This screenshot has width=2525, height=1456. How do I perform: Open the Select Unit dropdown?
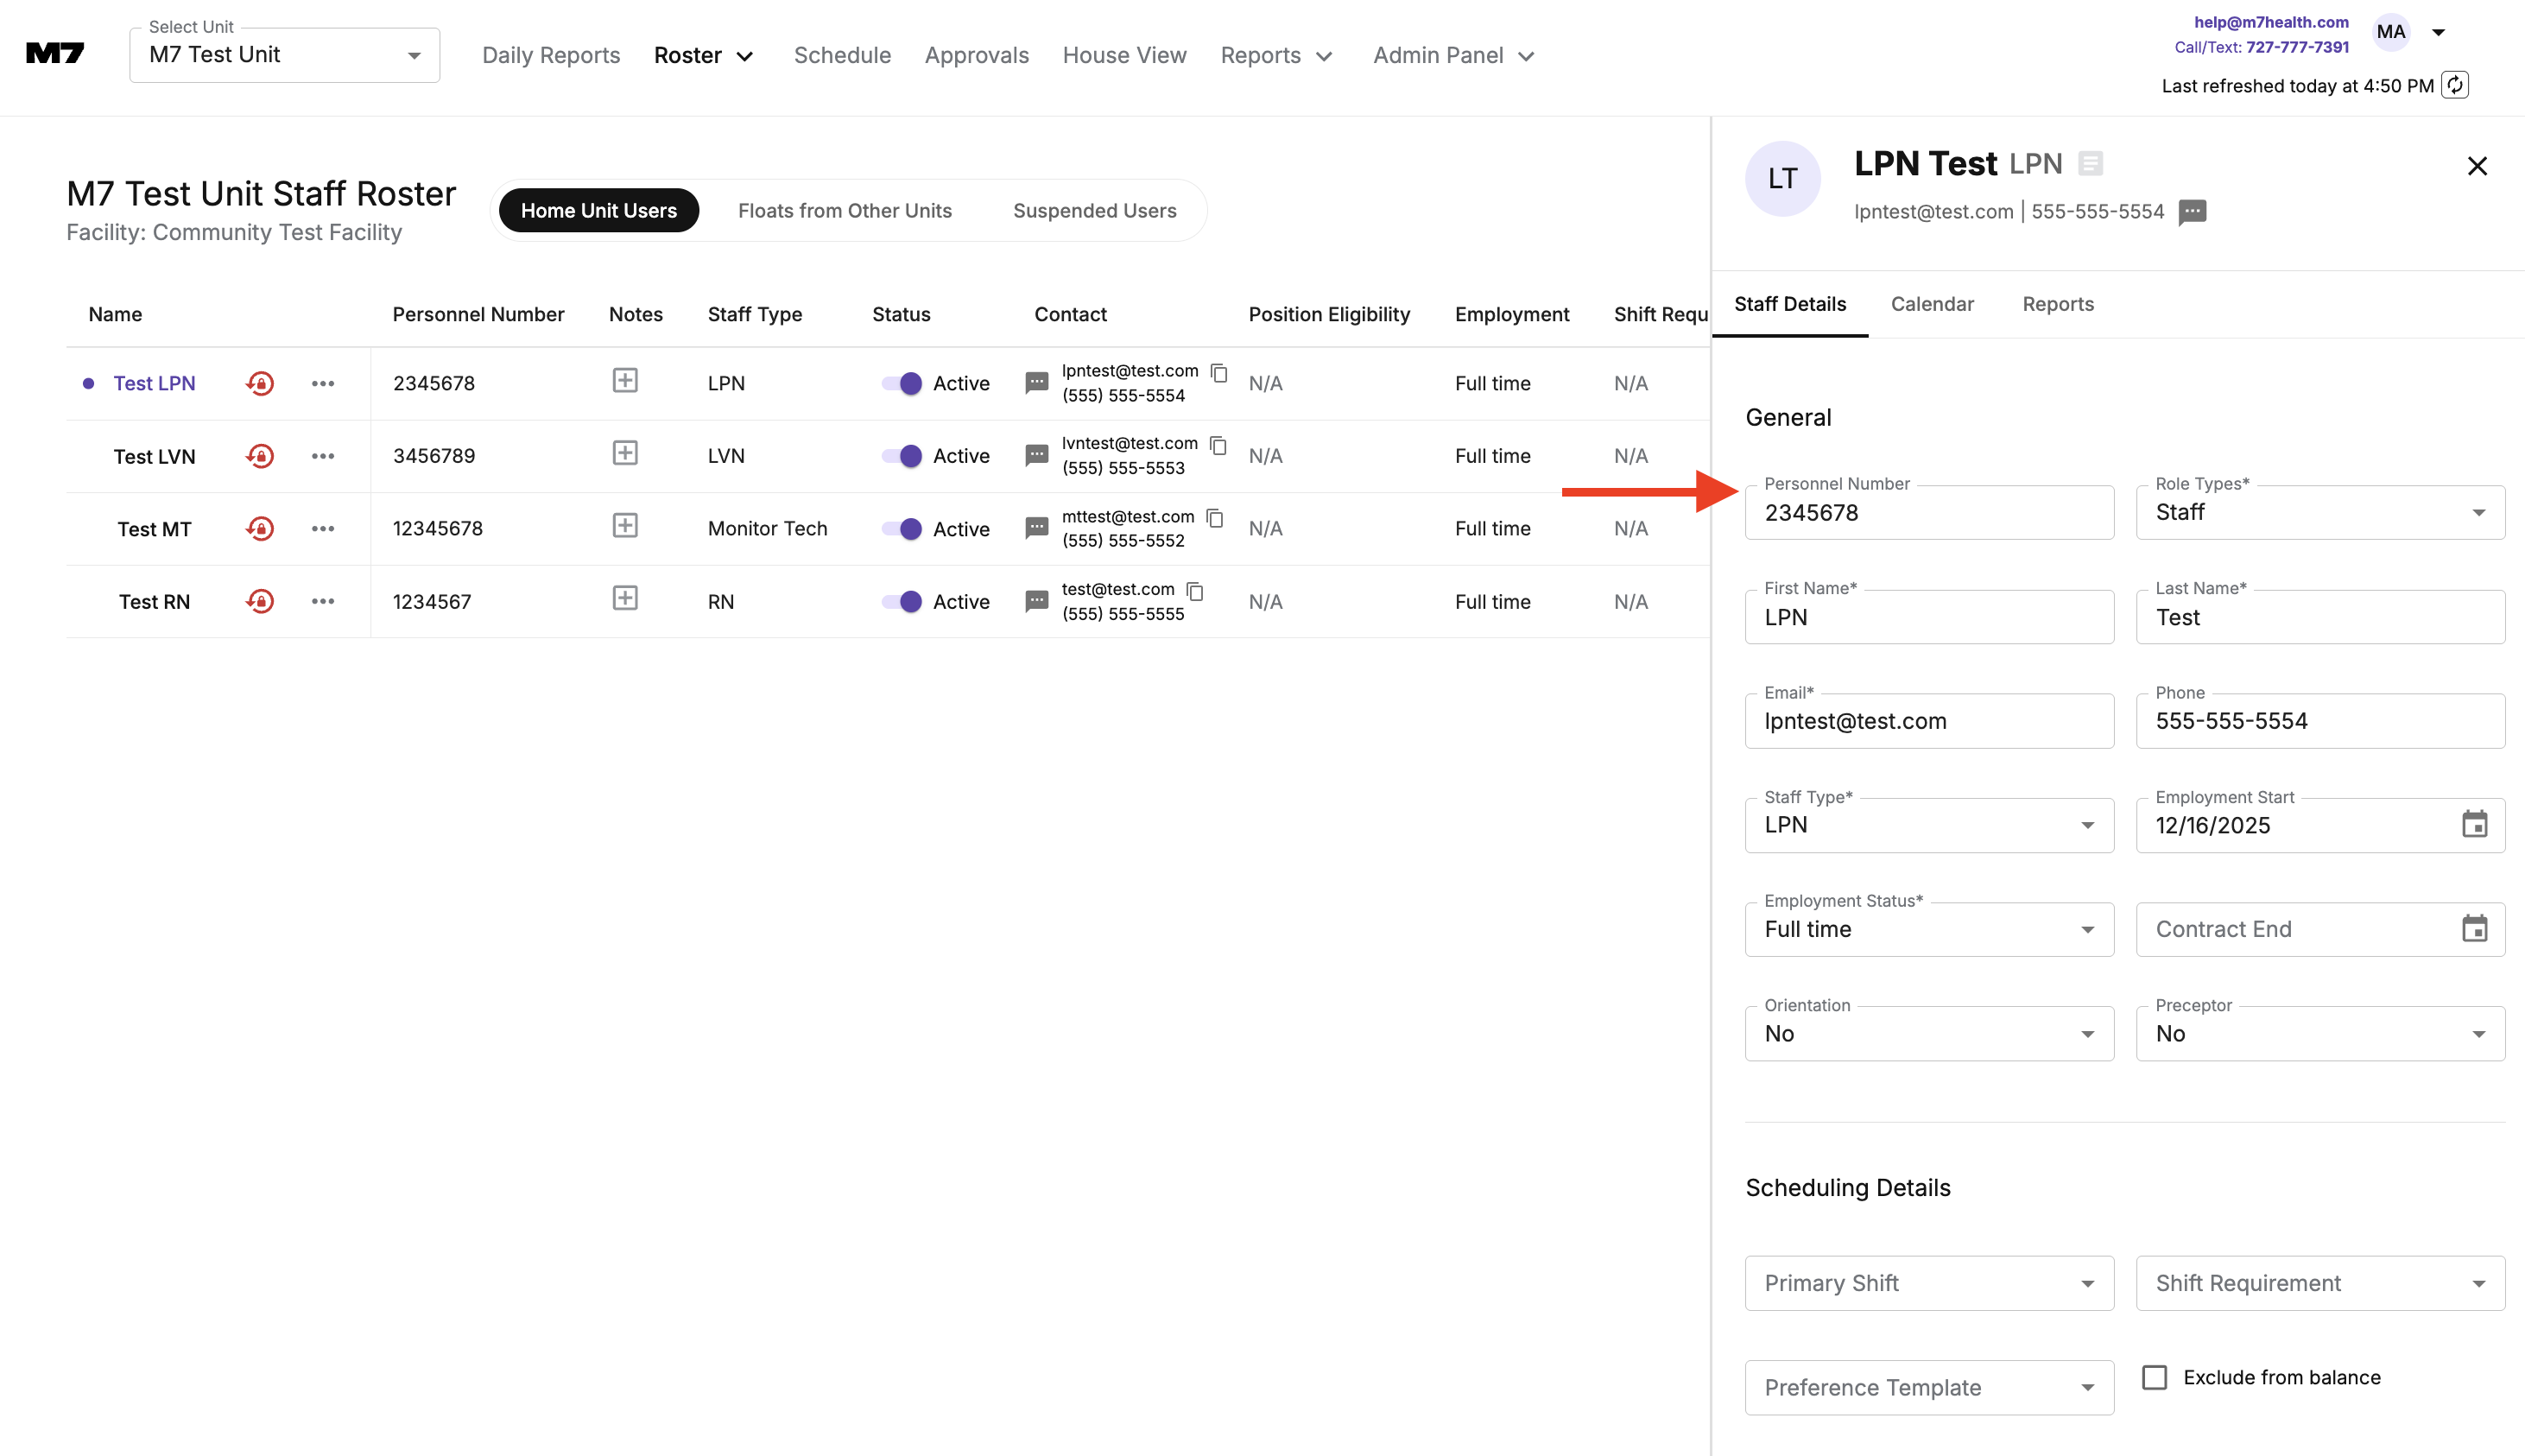click(285, 55)
